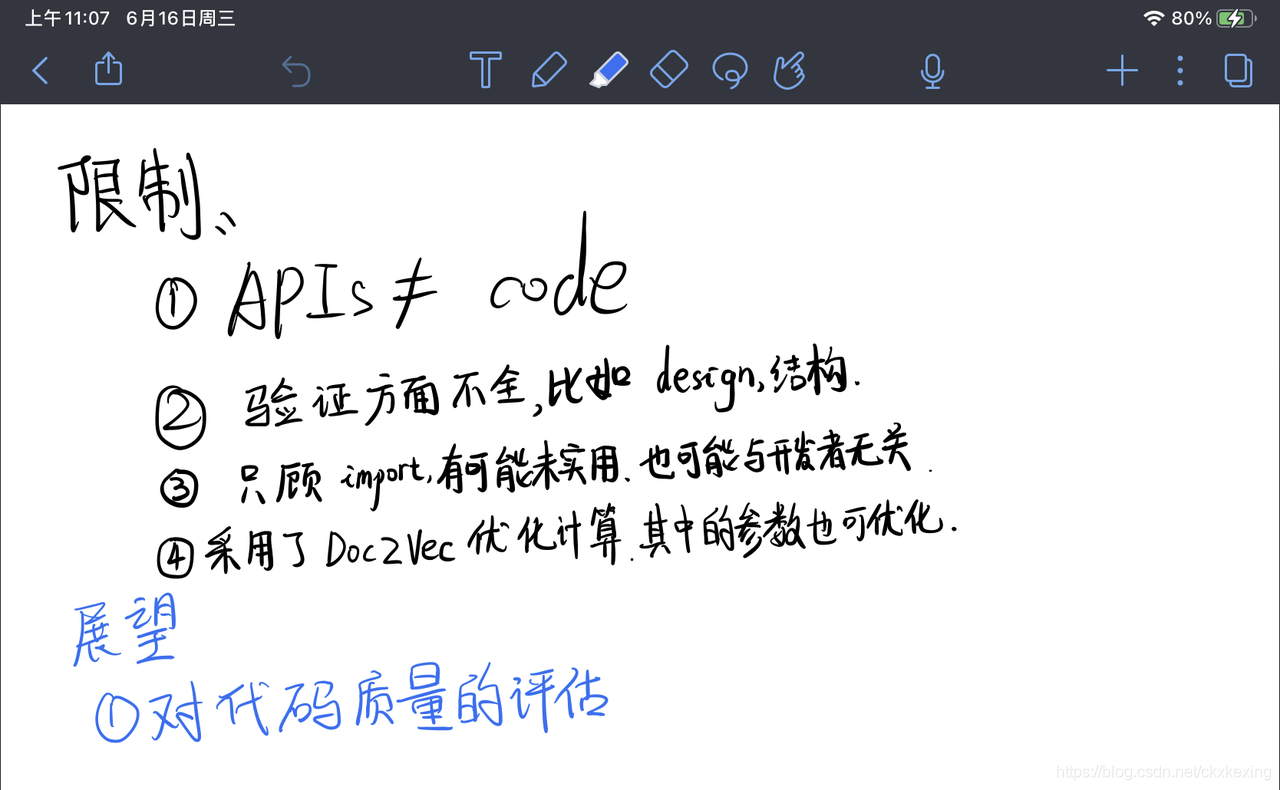Select the Pen tool

(x=549, y=70)
